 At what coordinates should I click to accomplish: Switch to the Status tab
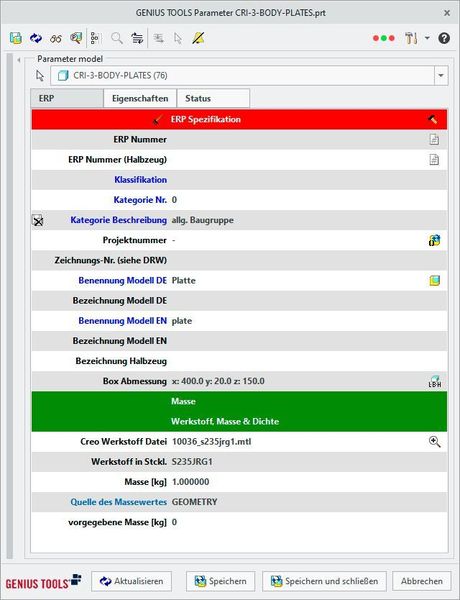[x=213, y=98]
